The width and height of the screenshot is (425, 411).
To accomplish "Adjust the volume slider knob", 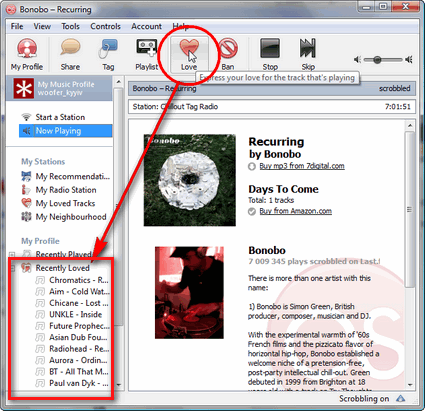I will [377, 60].
